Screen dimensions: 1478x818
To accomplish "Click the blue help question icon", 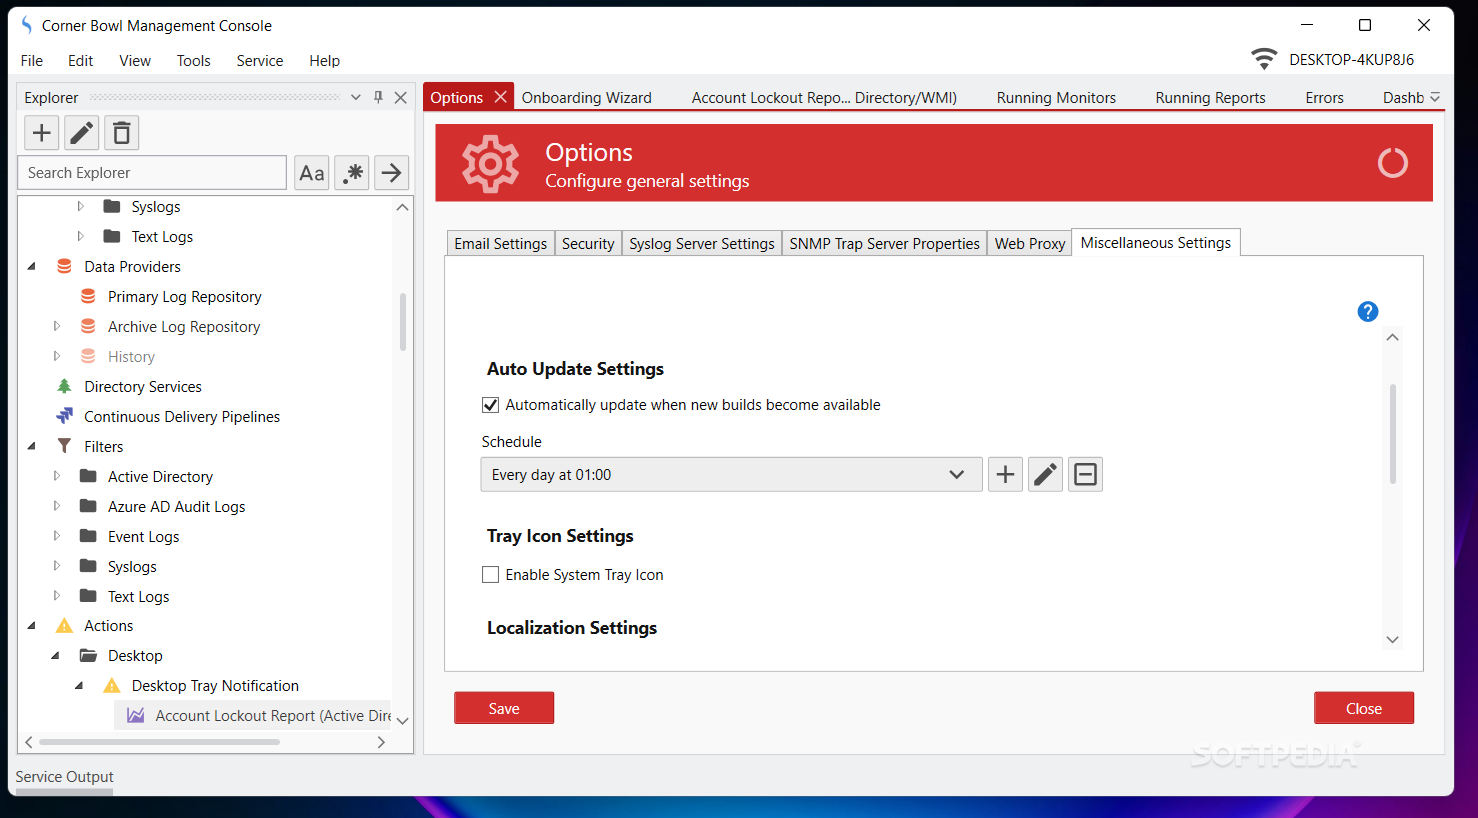I will [1368, 312].
